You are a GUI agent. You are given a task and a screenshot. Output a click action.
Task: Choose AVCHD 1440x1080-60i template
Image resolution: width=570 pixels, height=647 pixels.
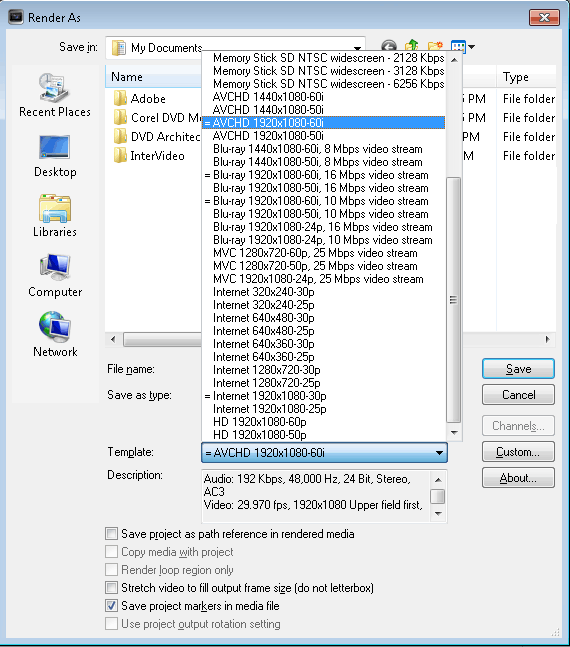[x=324, y=97]
